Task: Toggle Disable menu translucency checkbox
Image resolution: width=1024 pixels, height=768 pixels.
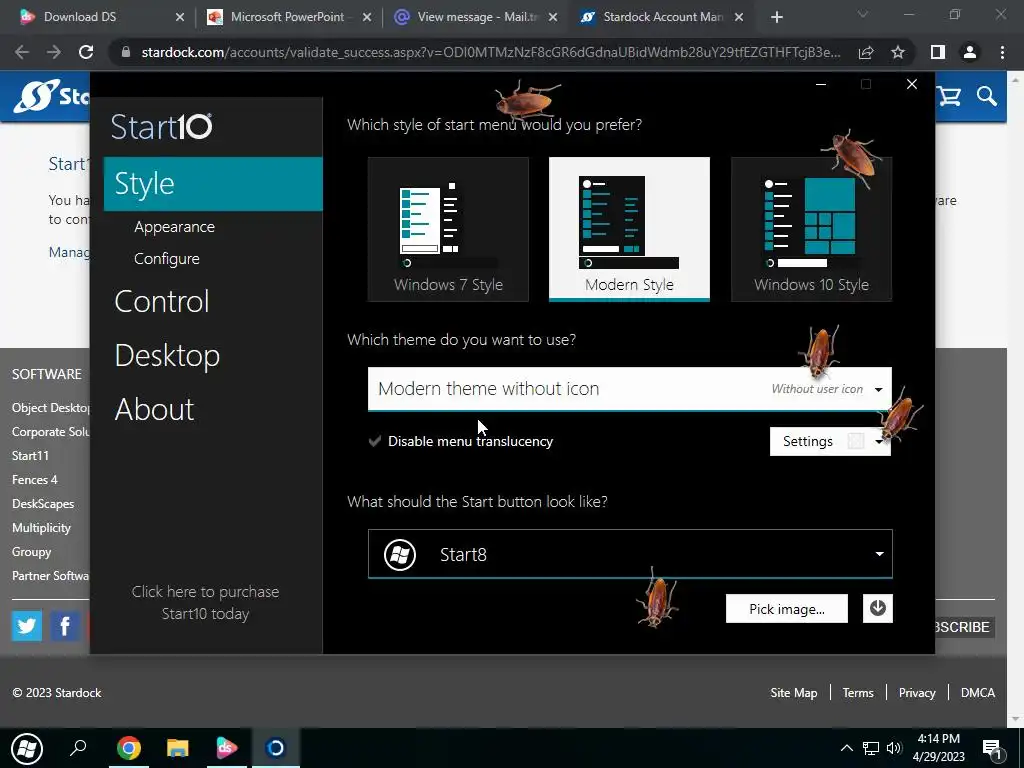Action: coord(375,441)
